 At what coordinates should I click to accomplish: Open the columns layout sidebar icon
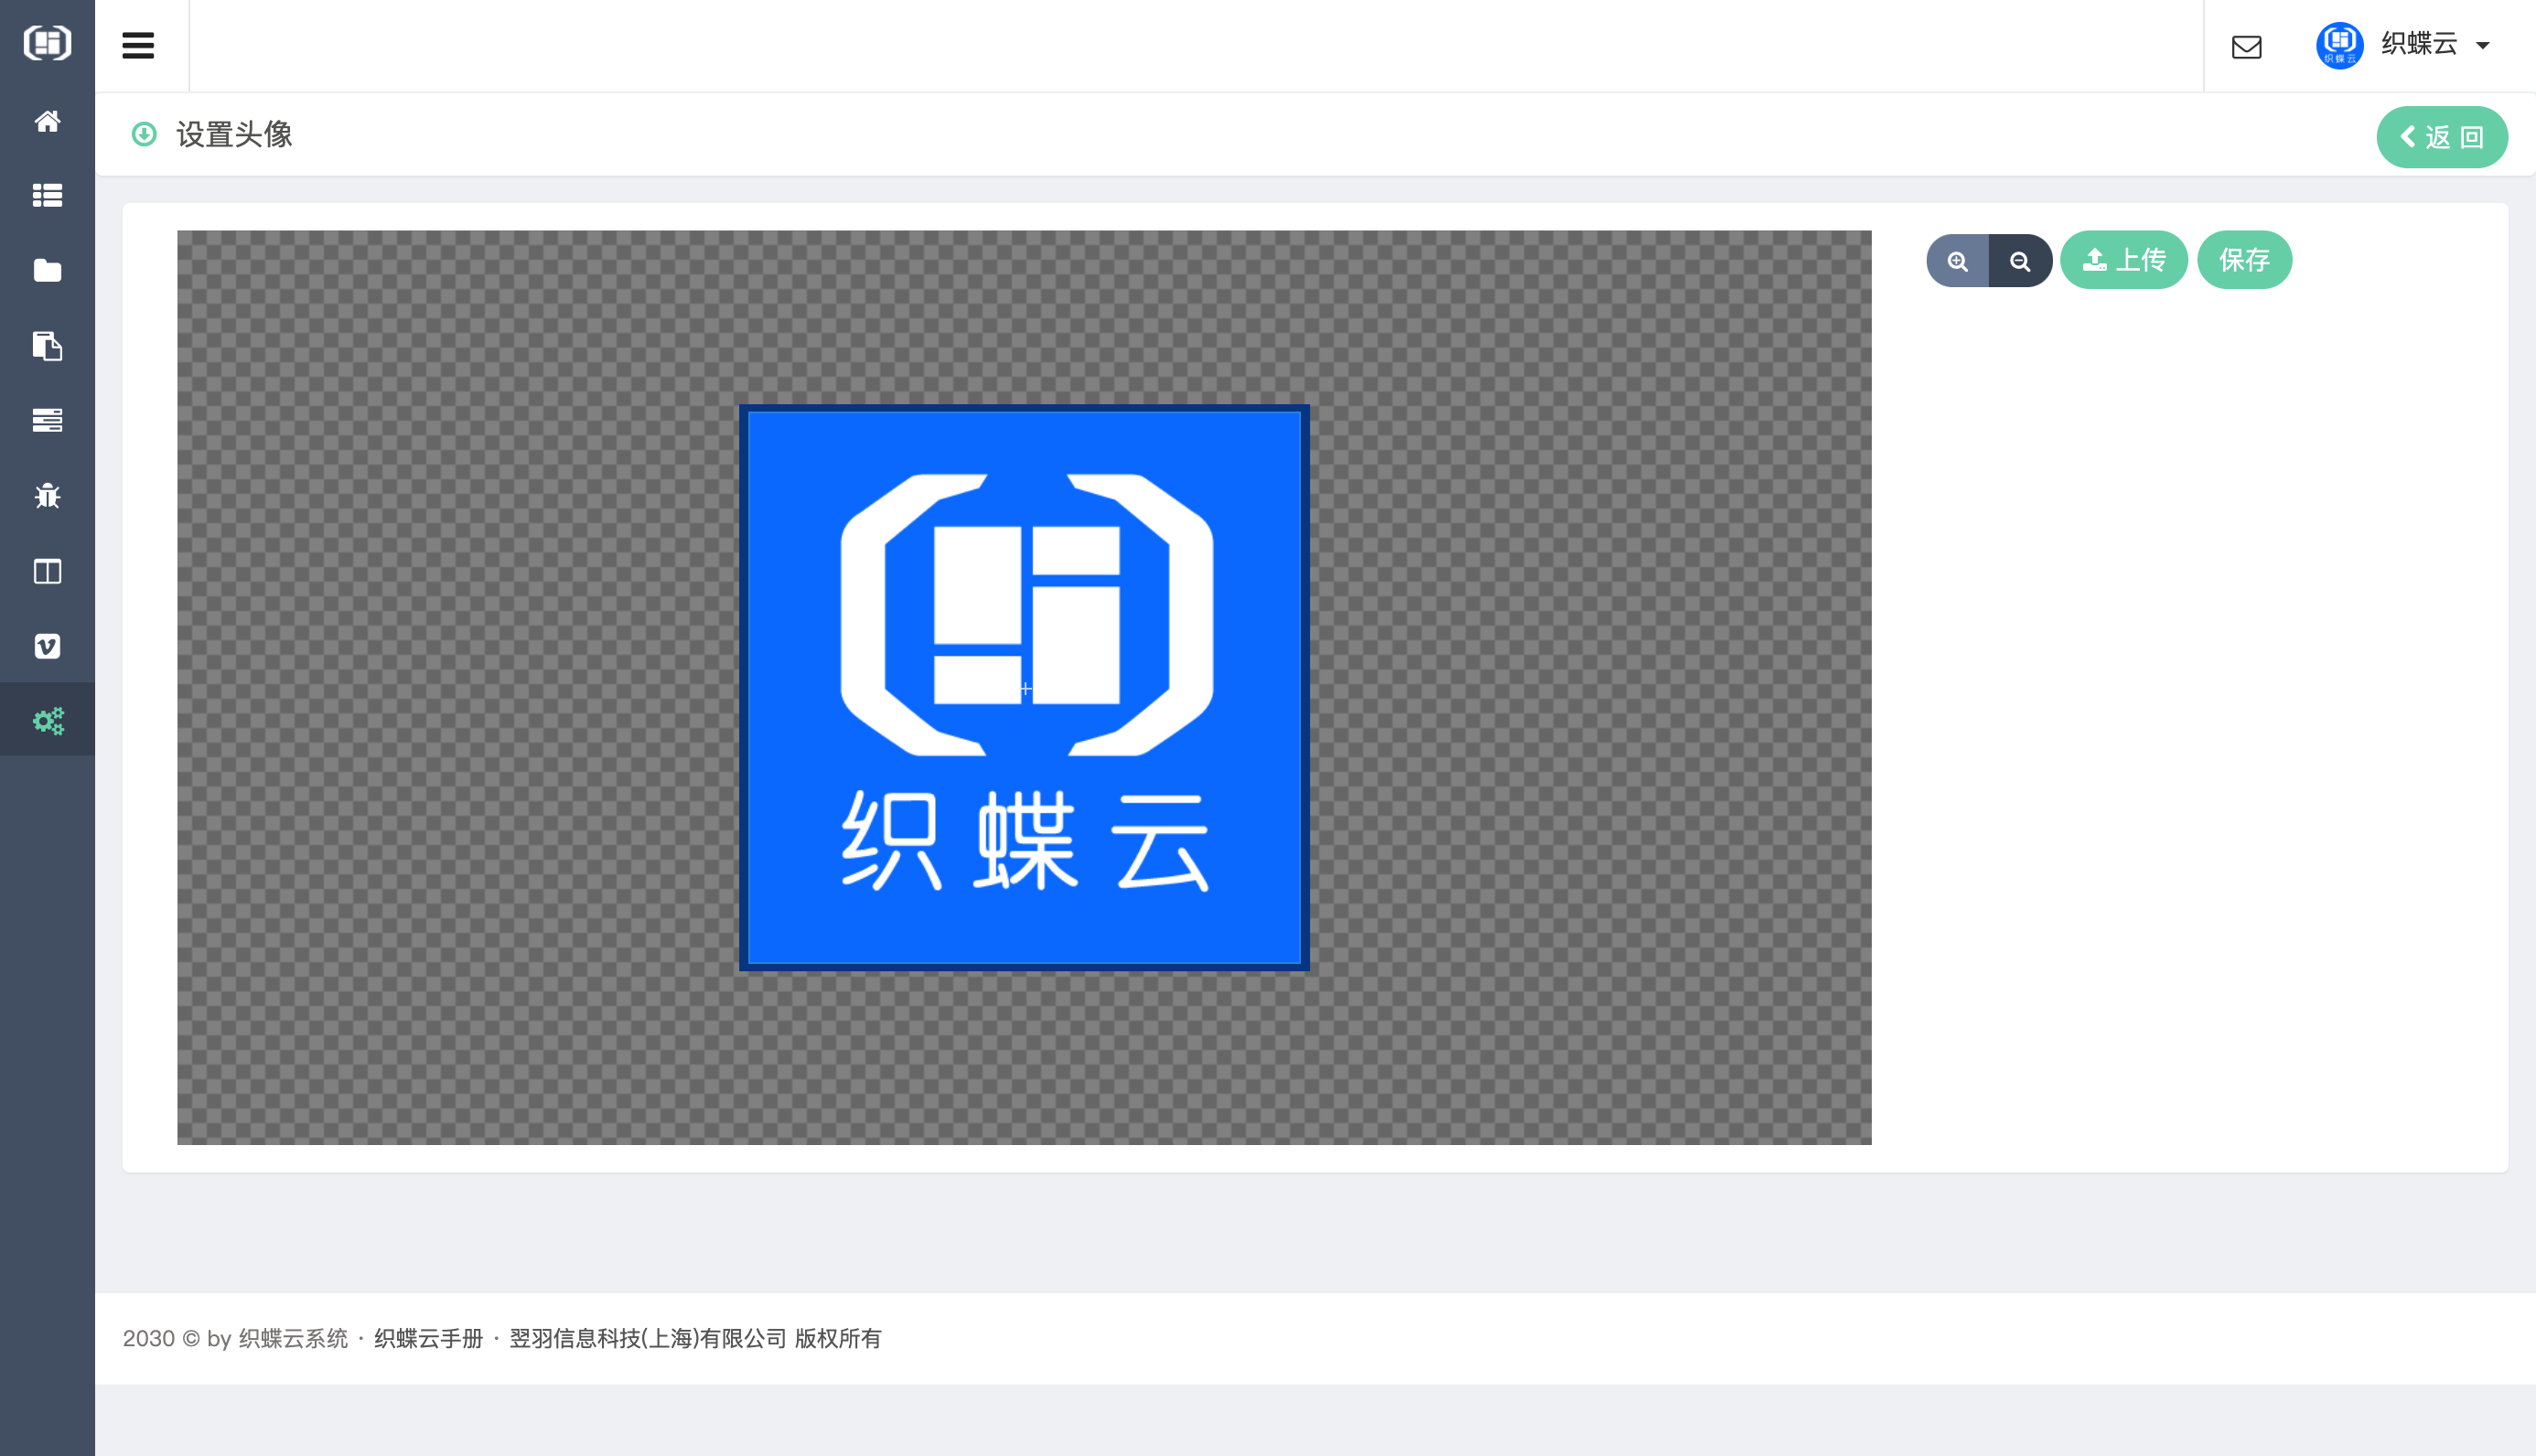pos(47,571)
